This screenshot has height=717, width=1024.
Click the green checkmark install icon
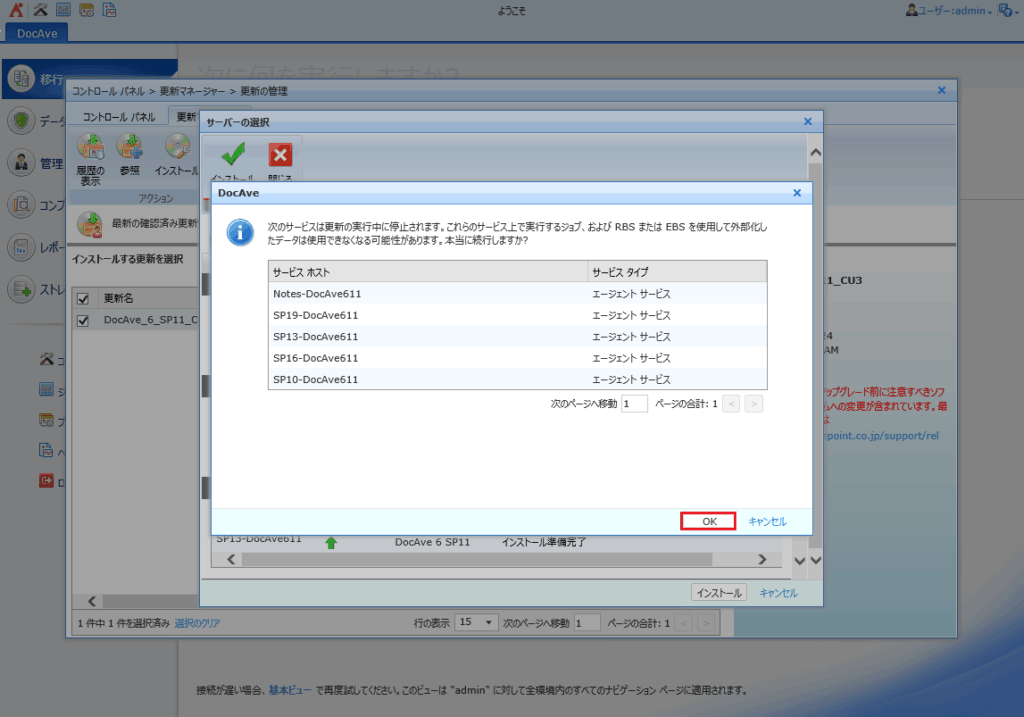[233, 155]
